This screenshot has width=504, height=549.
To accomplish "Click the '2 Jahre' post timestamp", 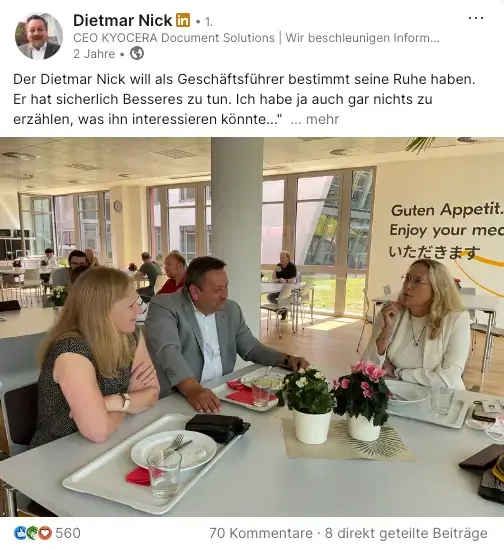I will [94, 54].
